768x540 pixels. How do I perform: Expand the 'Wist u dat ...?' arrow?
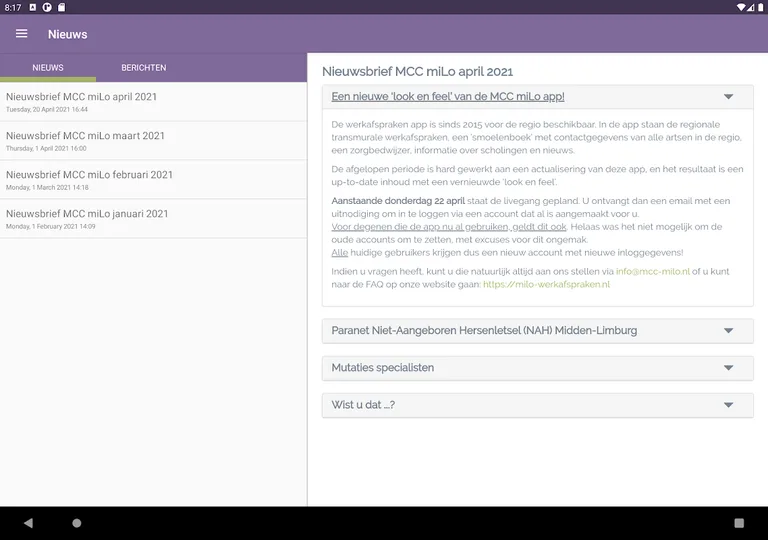click(x=728, y=405)
